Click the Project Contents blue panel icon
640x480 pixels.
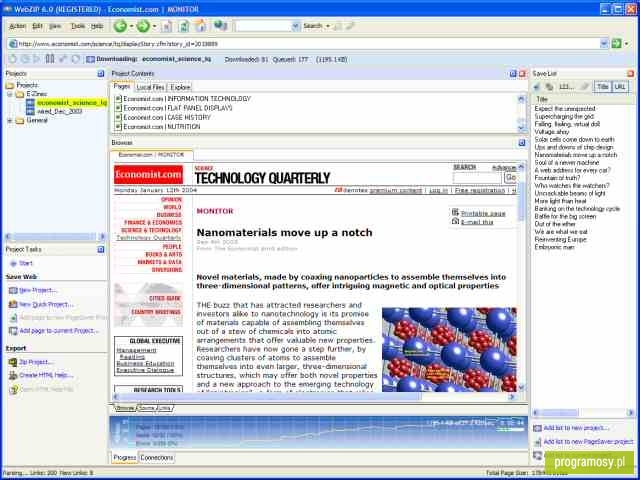click(x=513, y=73)
